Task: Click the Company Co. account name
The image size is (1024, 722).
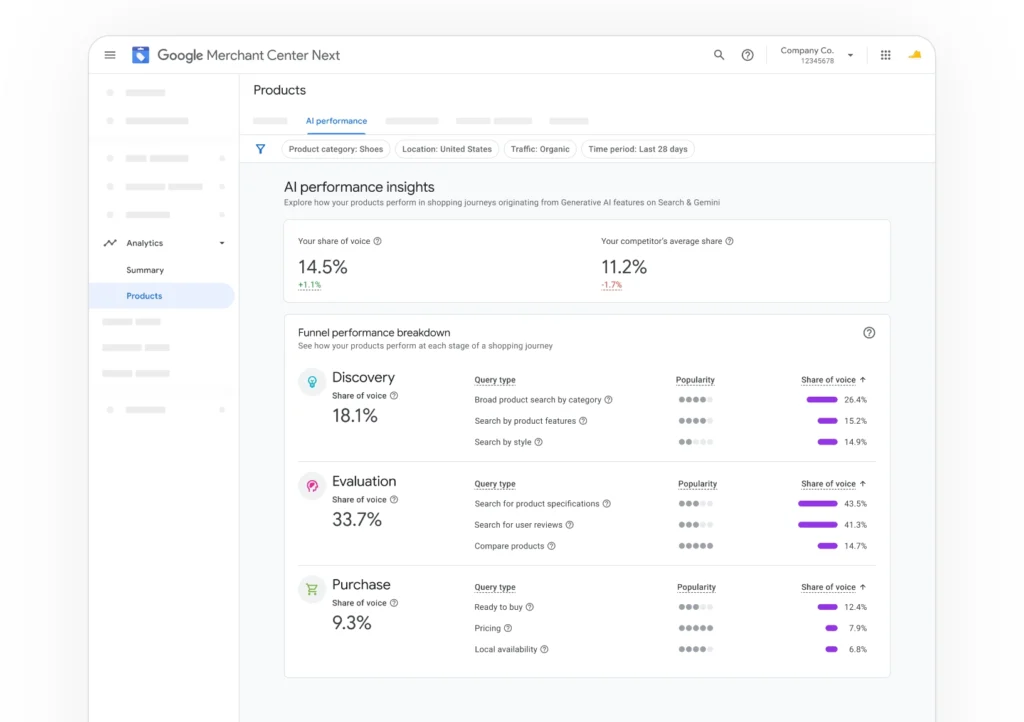Action: tap(807, 50)
